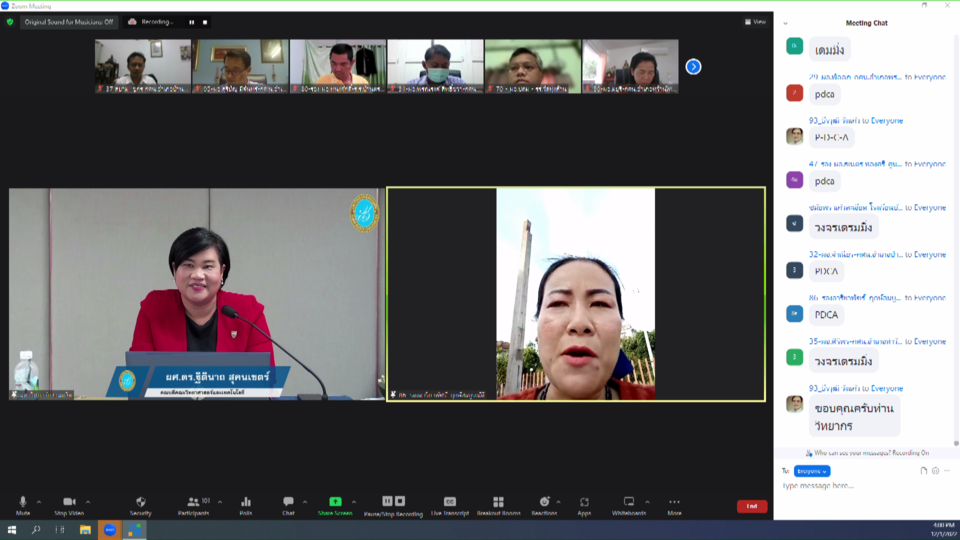
Task: Enable Live Transcript
Action: tap(449, 506)
